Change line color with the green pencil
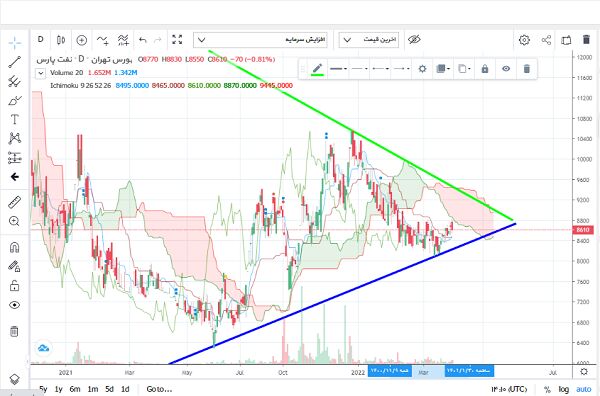 pos(317,69)
